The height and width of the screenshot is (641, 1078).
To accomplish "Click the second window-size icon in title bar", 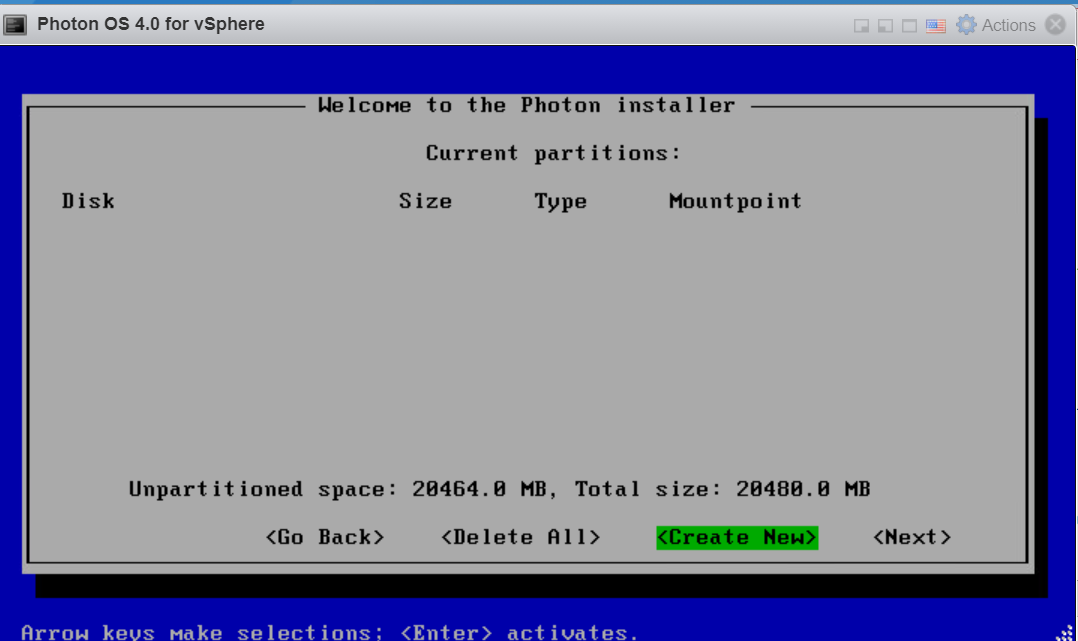I will click(884, 26).
